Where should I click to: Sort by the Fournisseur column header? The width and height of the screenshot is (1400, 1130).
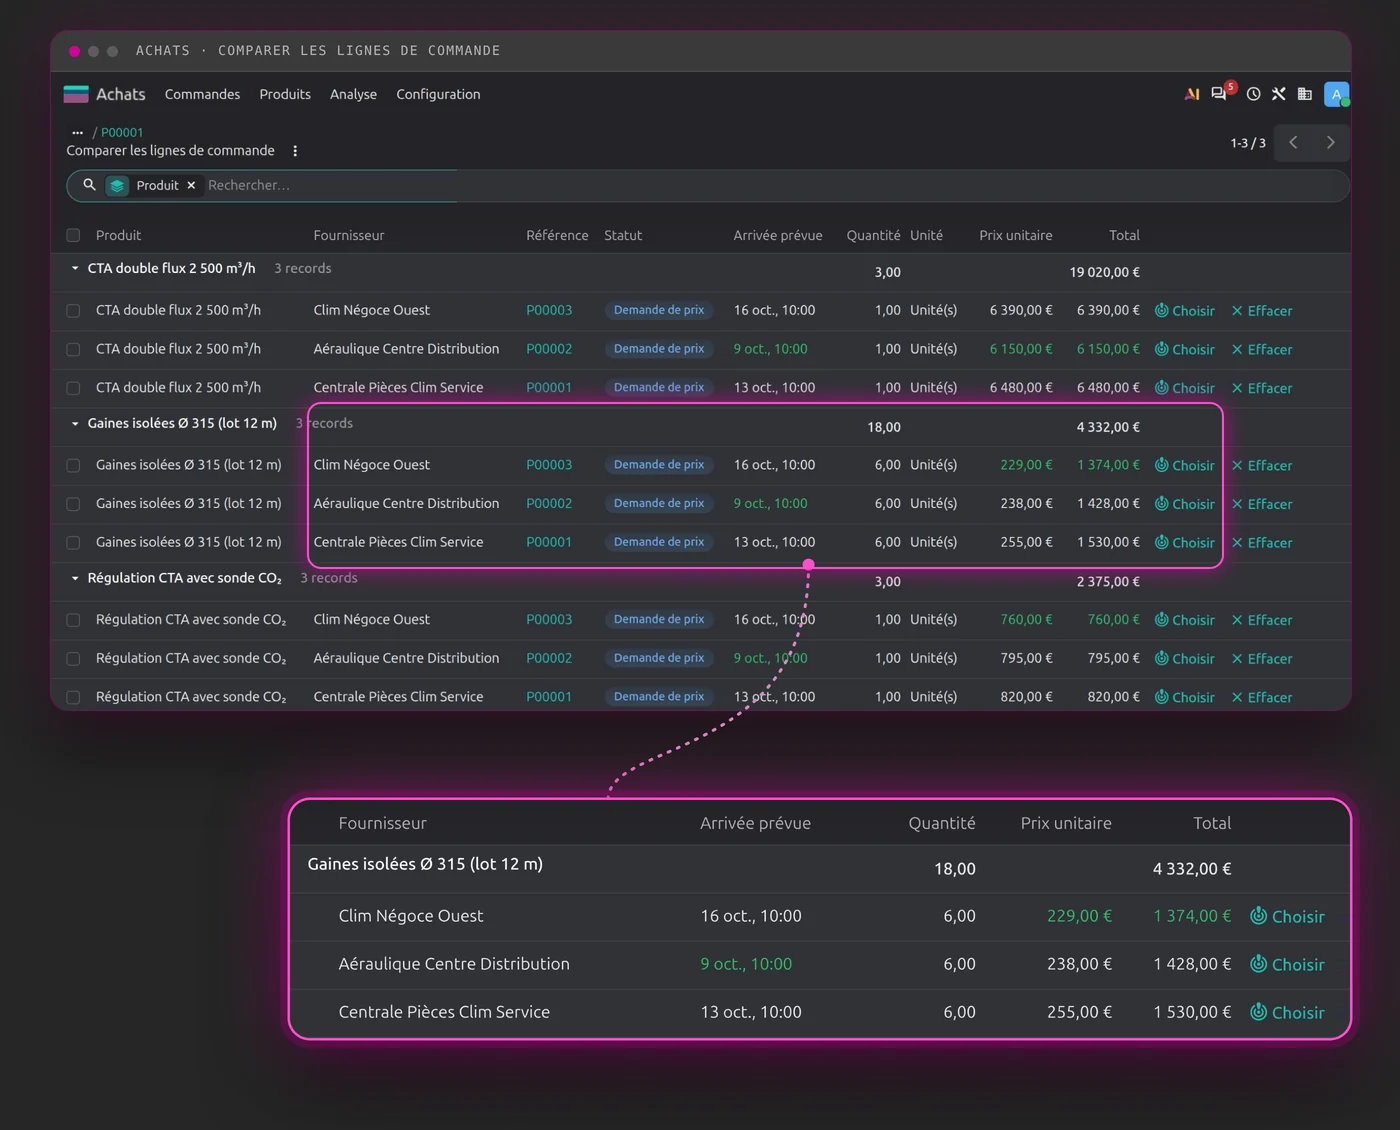point(348,235)
